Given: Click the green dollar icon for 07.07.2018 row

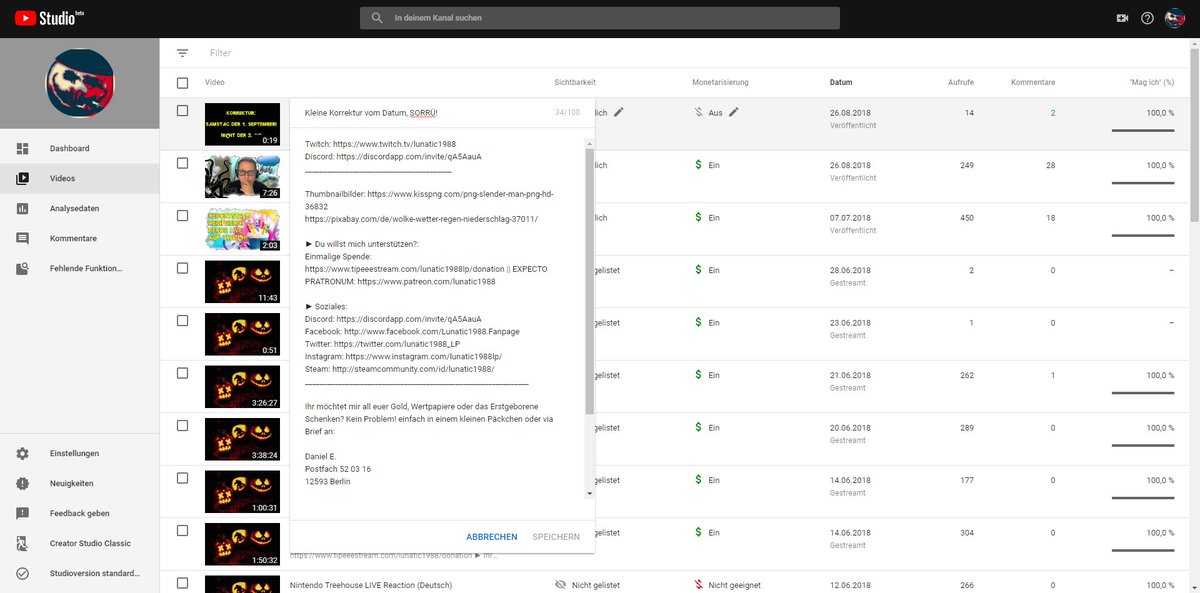Looking at the screenshot, I should coord(698,217).
